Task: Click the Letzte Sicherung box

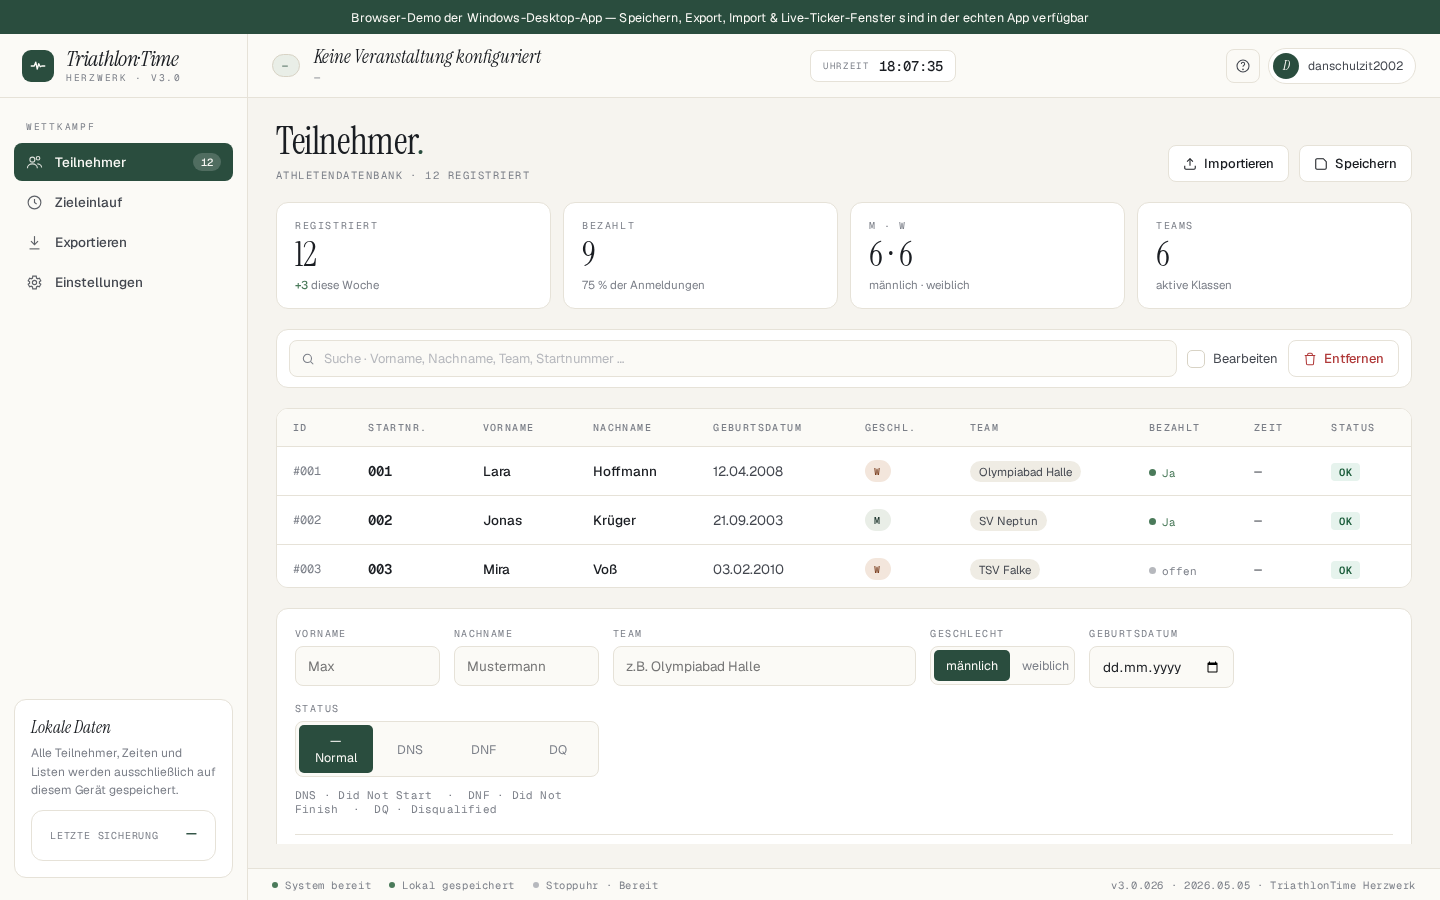Action: pos(123,835)
